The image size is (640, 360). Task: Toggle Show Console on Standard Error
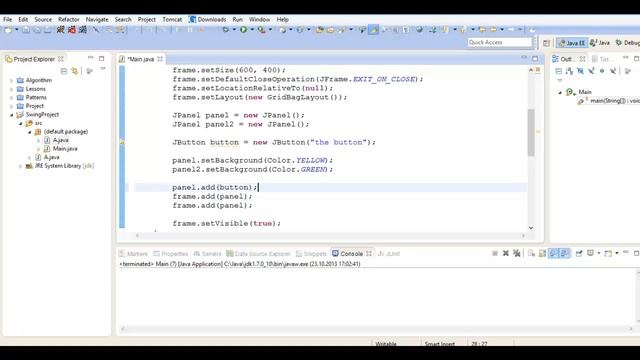coord(564,253)
